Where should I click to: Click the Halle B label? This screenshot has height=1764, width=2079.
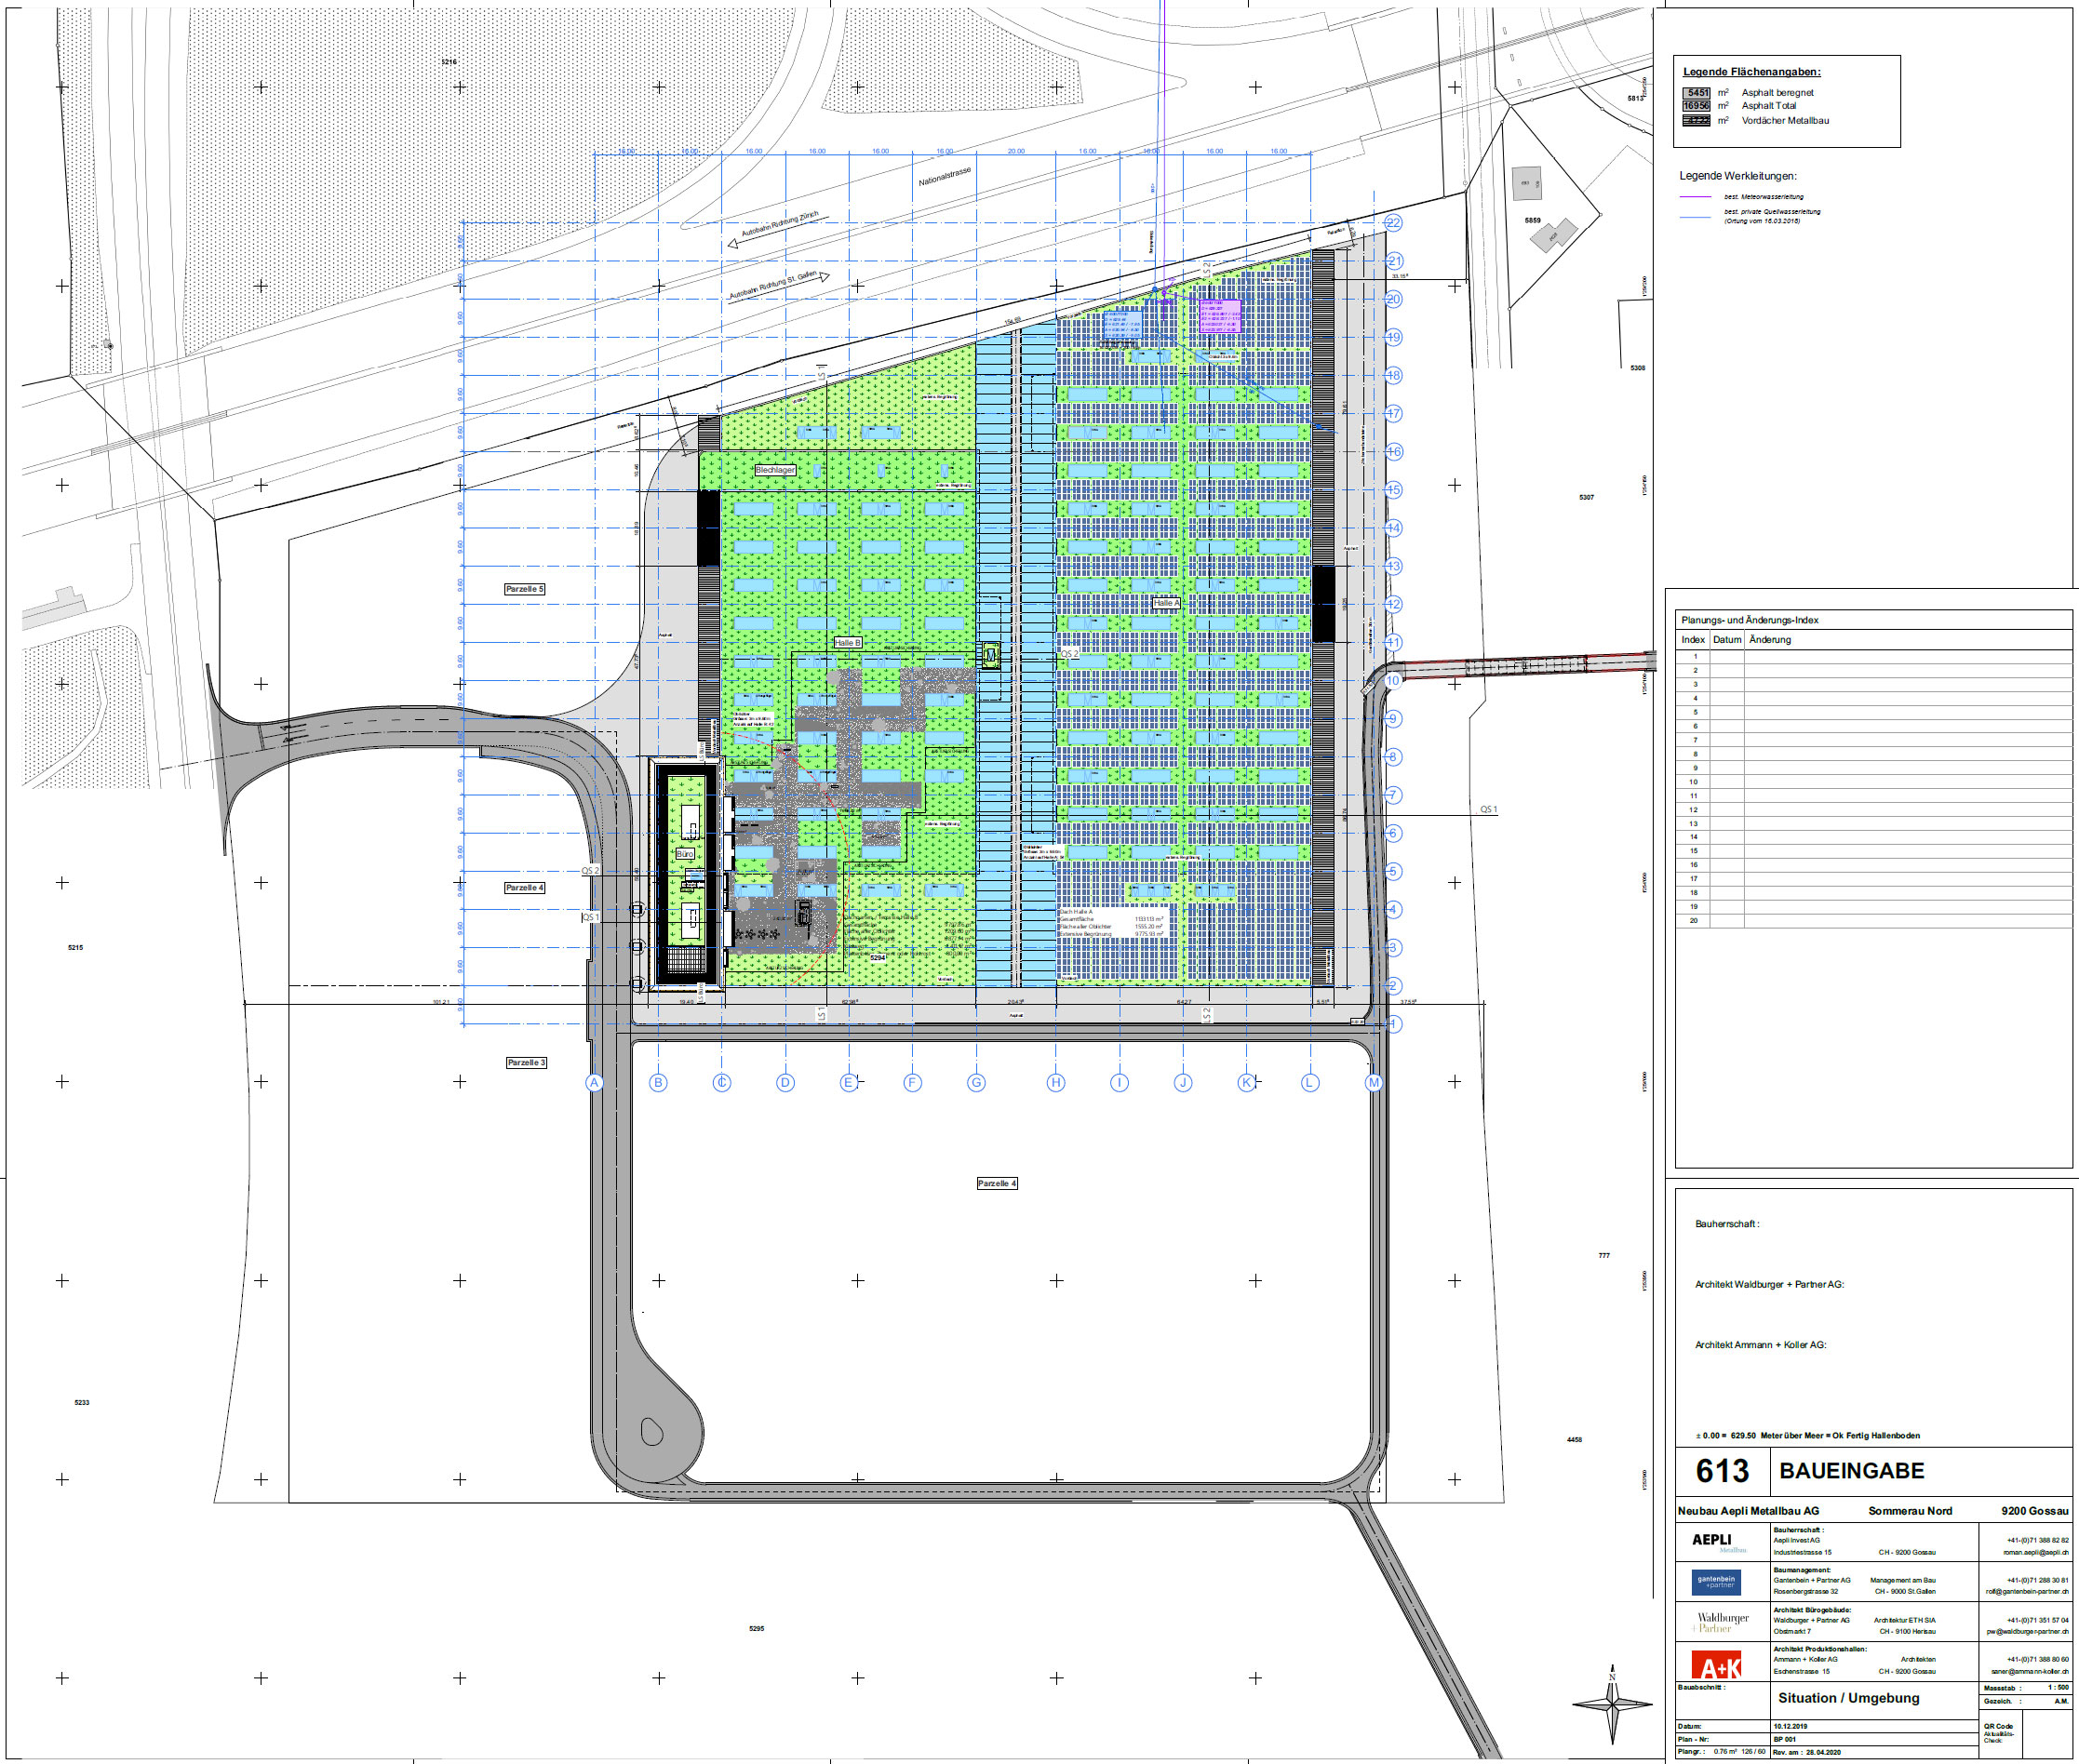847,643
